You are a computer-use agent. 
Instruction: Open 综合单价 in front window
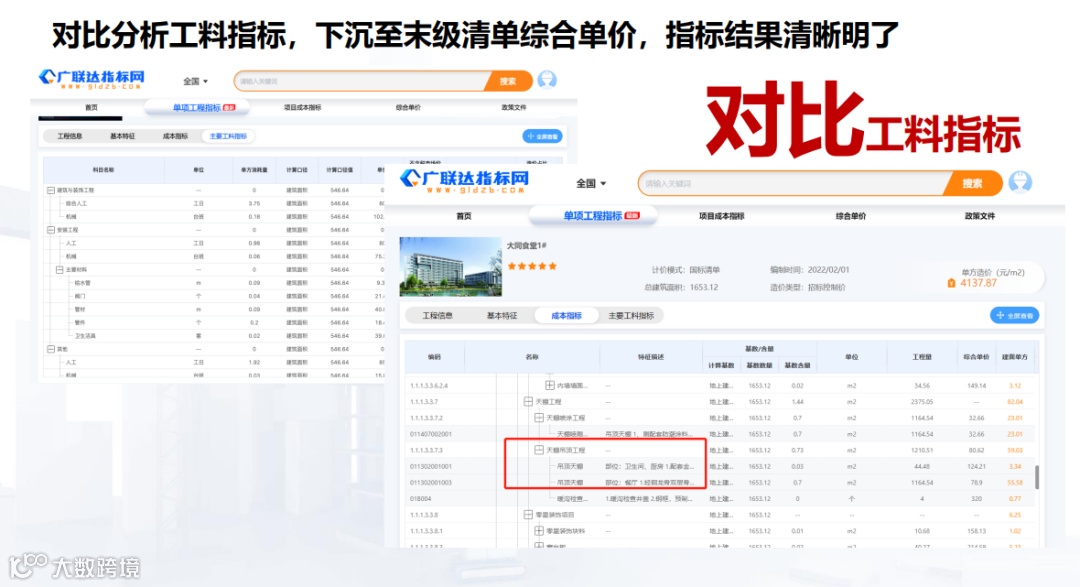tap(851, 216)
